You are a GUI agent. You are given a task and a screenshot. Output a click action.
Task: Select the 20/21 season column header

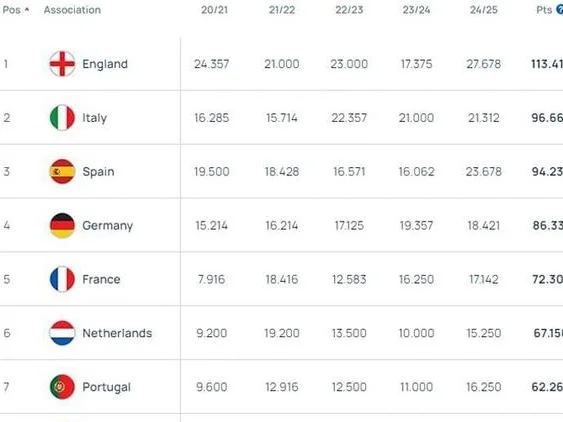click(214, 10)
